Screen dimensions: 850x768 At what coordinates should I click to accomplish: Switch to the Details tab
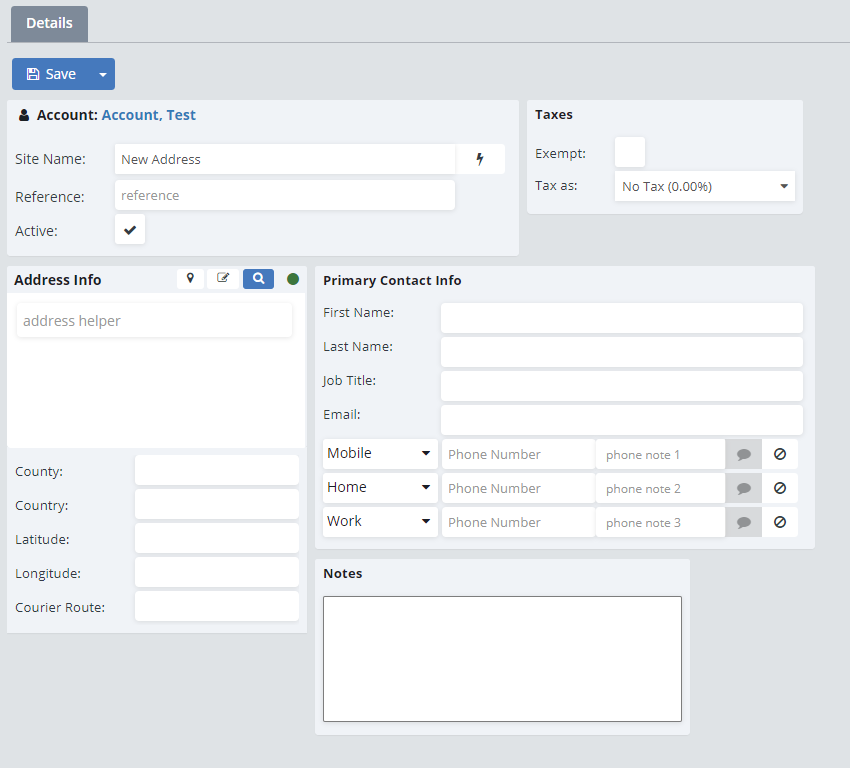tap(49, 24)
